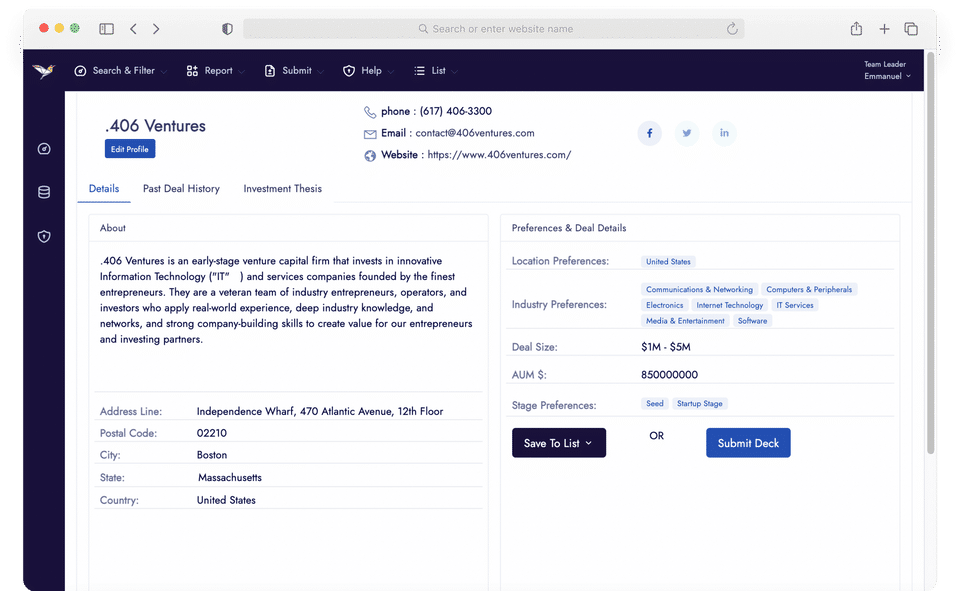Visit the firm's Twitter profile
960x591 pixels.
(687, 133)
